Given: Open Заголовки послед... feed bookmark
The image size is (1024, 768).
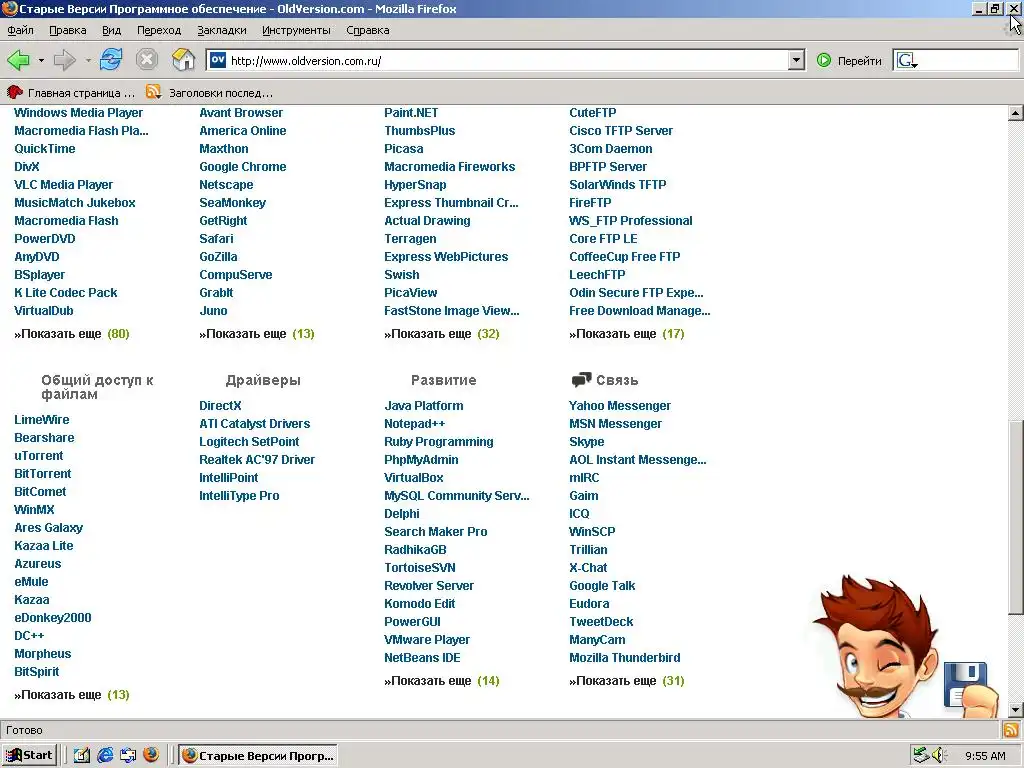Looking at the screenshot, I should pos(210,93).
